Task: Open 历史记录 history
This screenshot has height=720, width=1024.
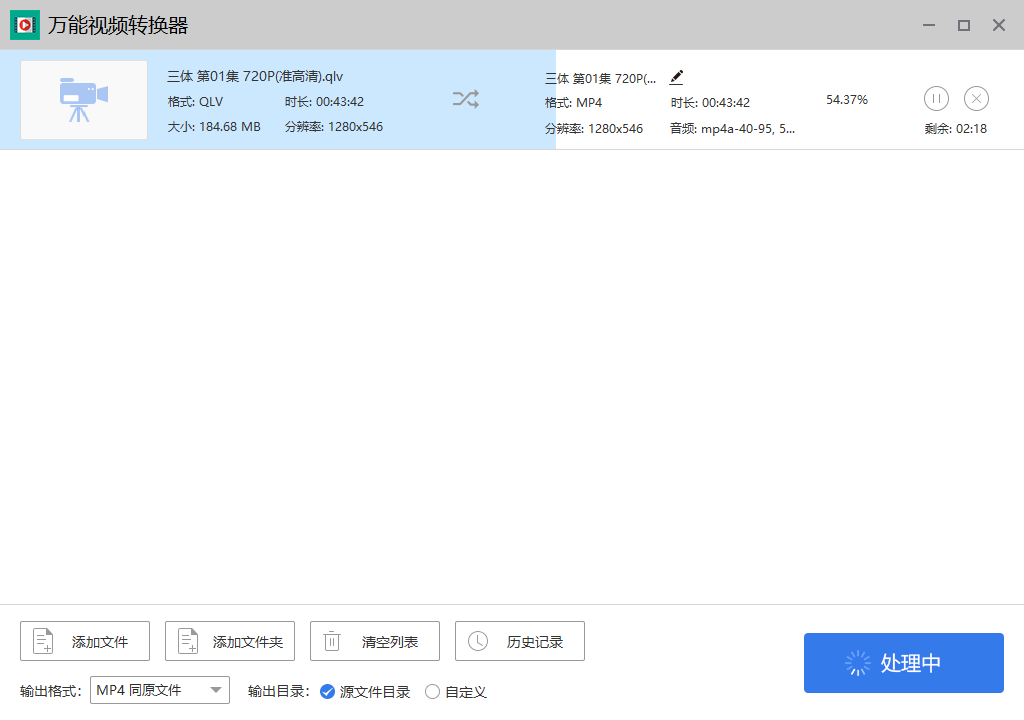Action: coord(520,641)
